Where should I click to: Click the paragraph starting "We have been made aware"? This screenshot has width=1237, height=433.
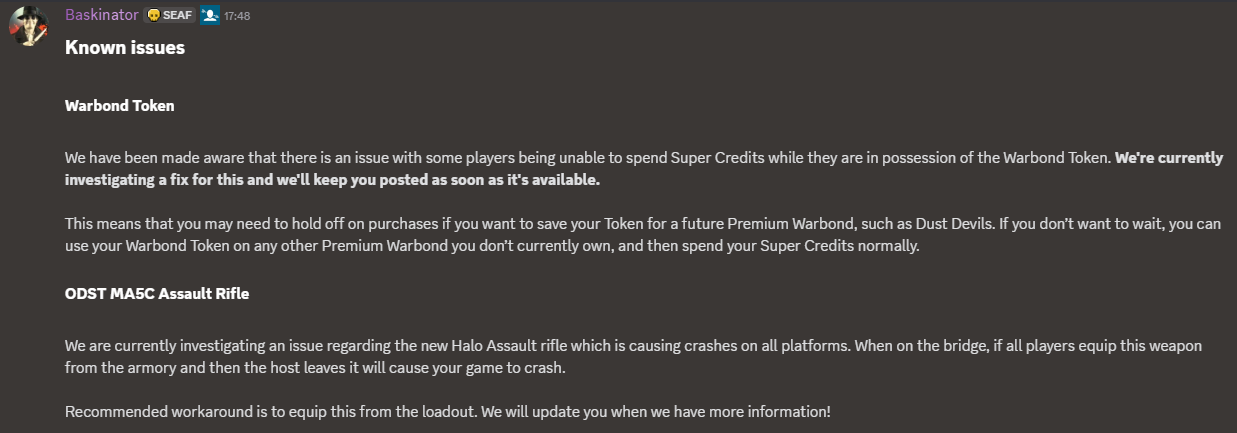tap(644, 169)
